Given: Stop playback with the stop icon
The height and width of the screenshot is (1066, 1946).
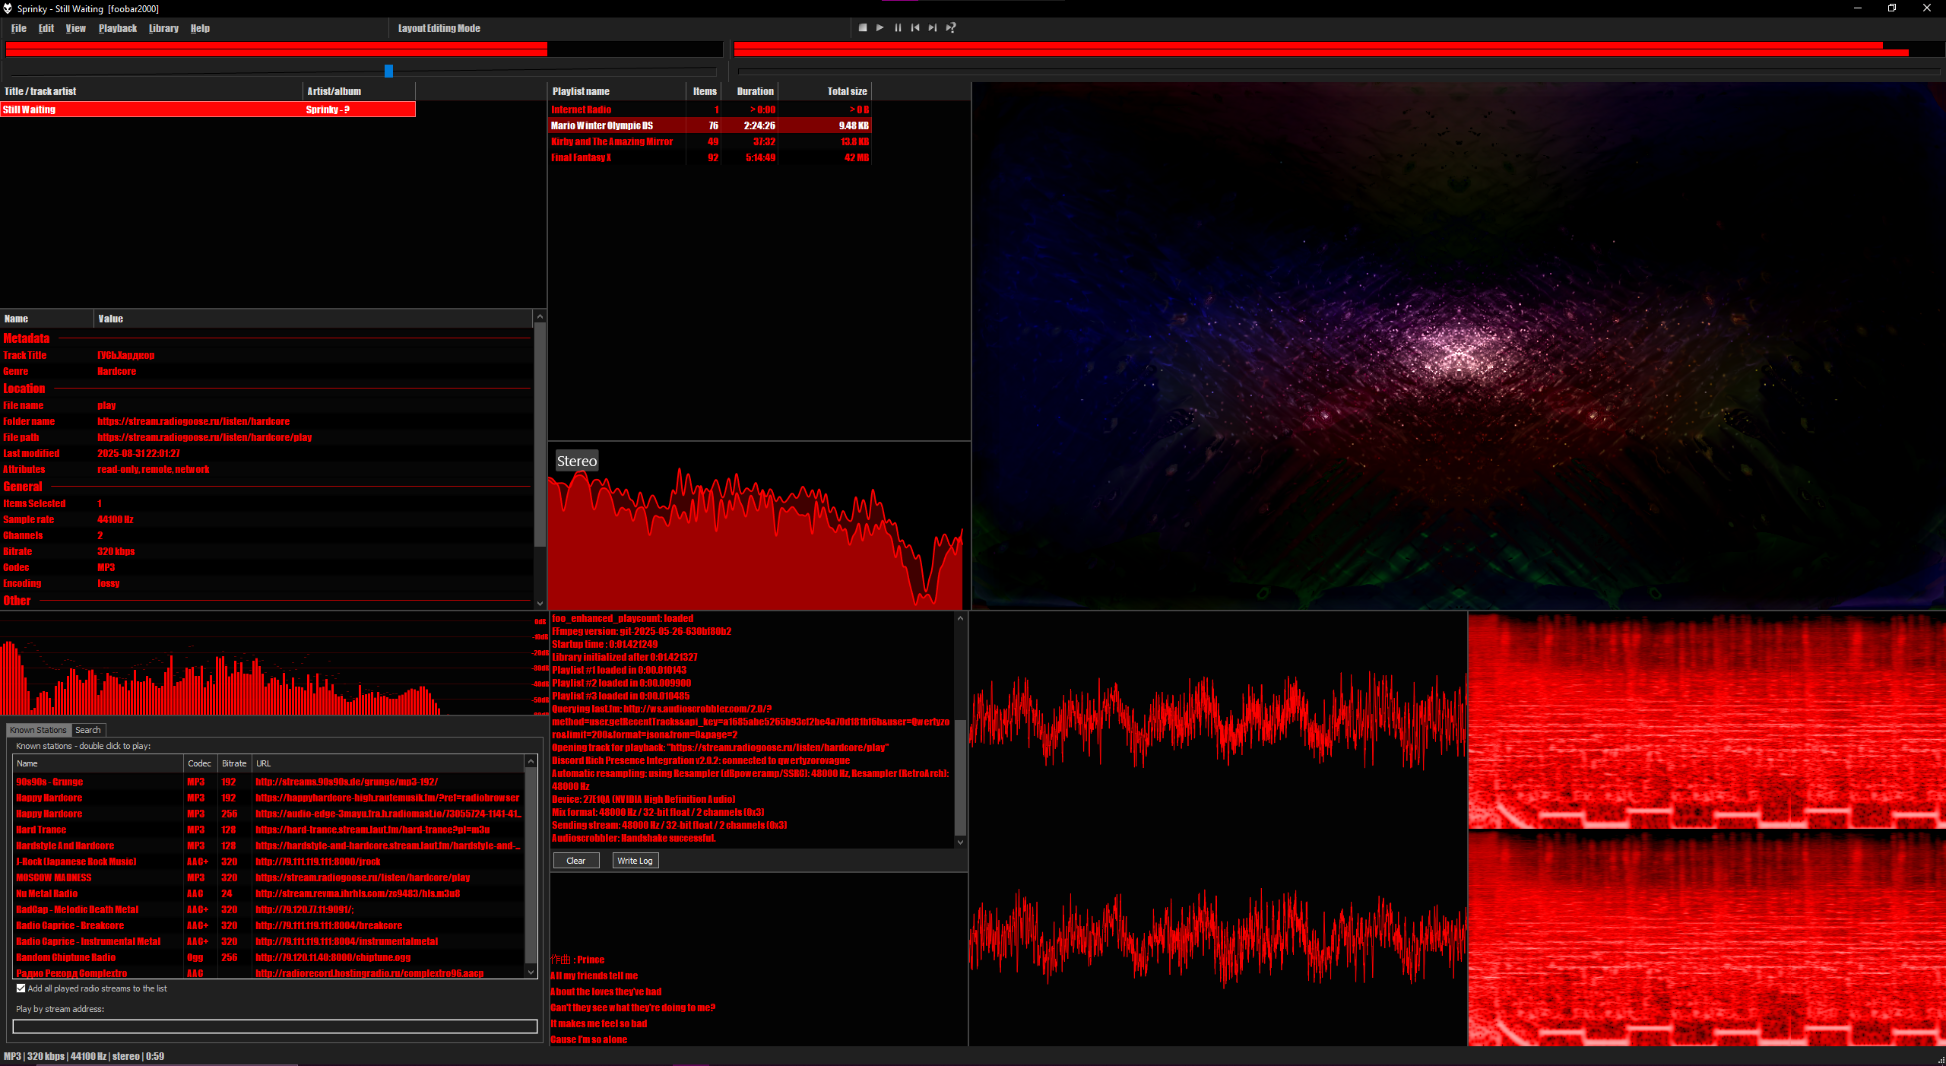Looking at the screenshot, I should pos(862,28).
